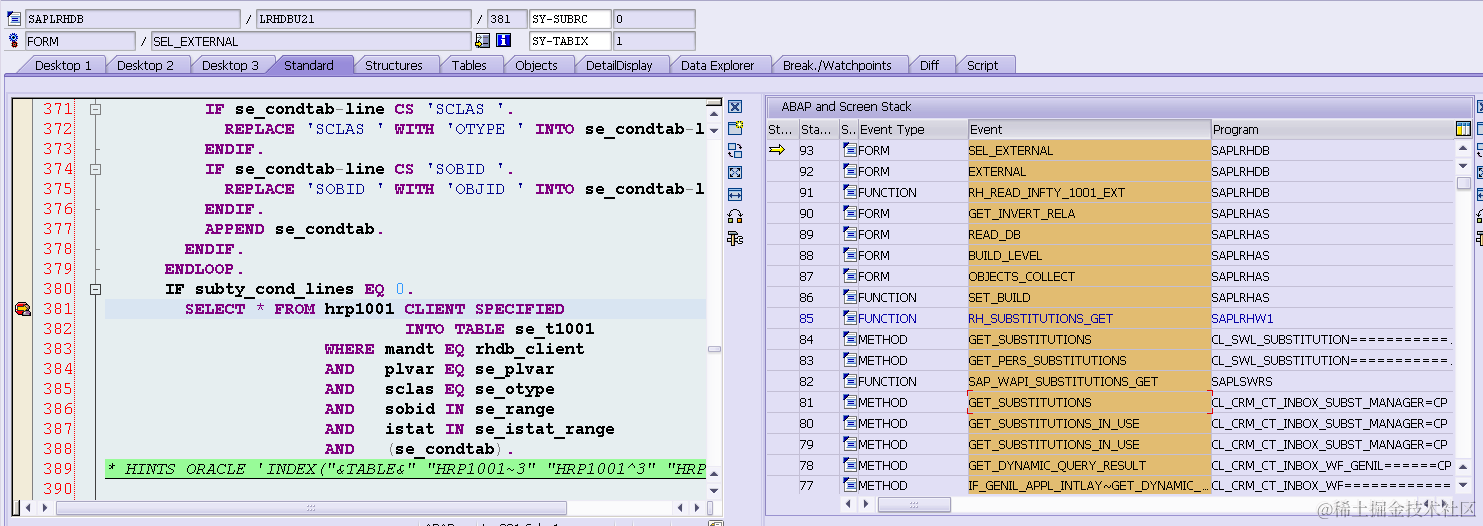The image size is (1483, 526).
Task: Switch to the Desktop 3 tab
Action: [x=230, y=65]
